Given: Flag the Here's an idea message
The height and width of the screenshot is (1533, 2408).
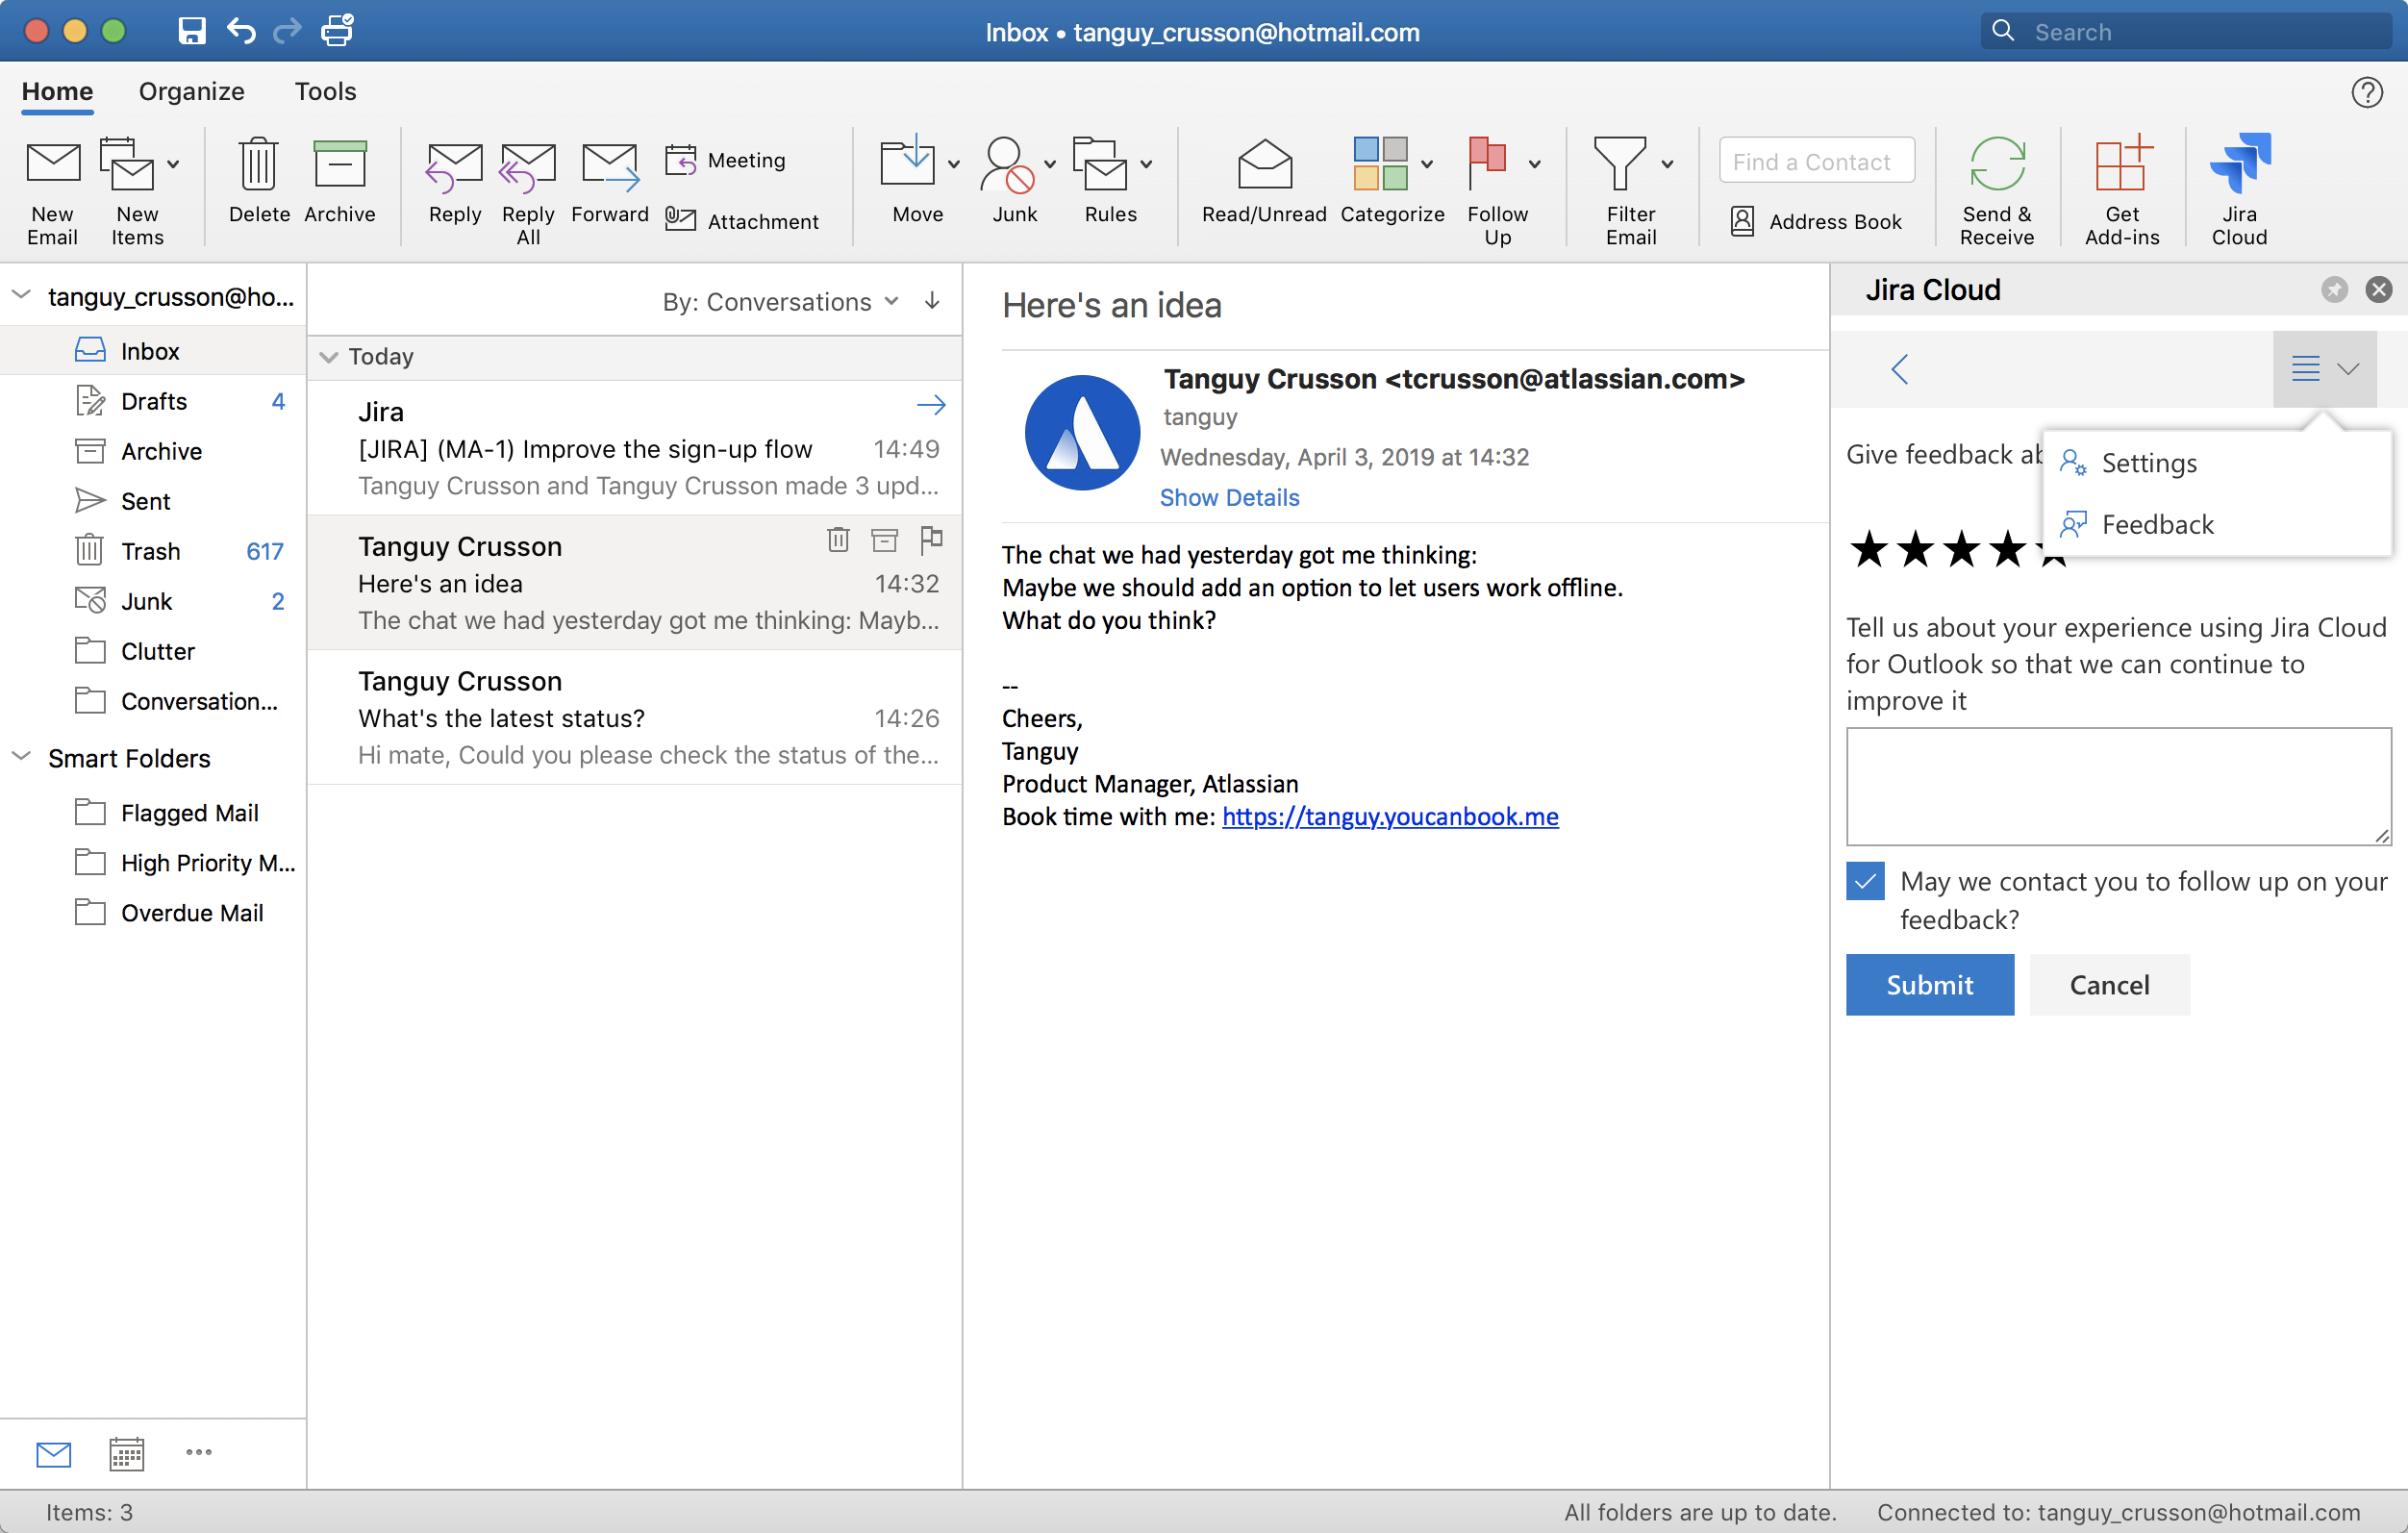Looking at the screenshot, I should pos(931,540).
